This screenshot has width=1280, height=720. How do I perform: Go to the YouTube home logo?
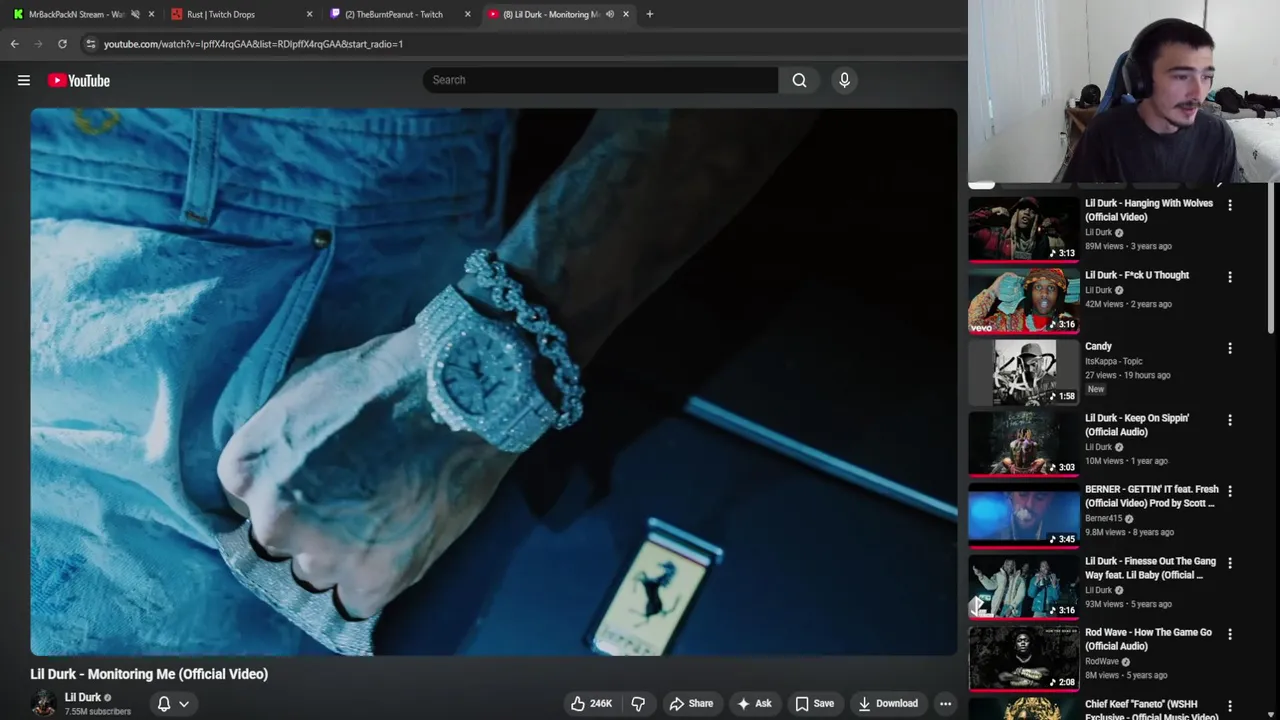tap(79, 80)
